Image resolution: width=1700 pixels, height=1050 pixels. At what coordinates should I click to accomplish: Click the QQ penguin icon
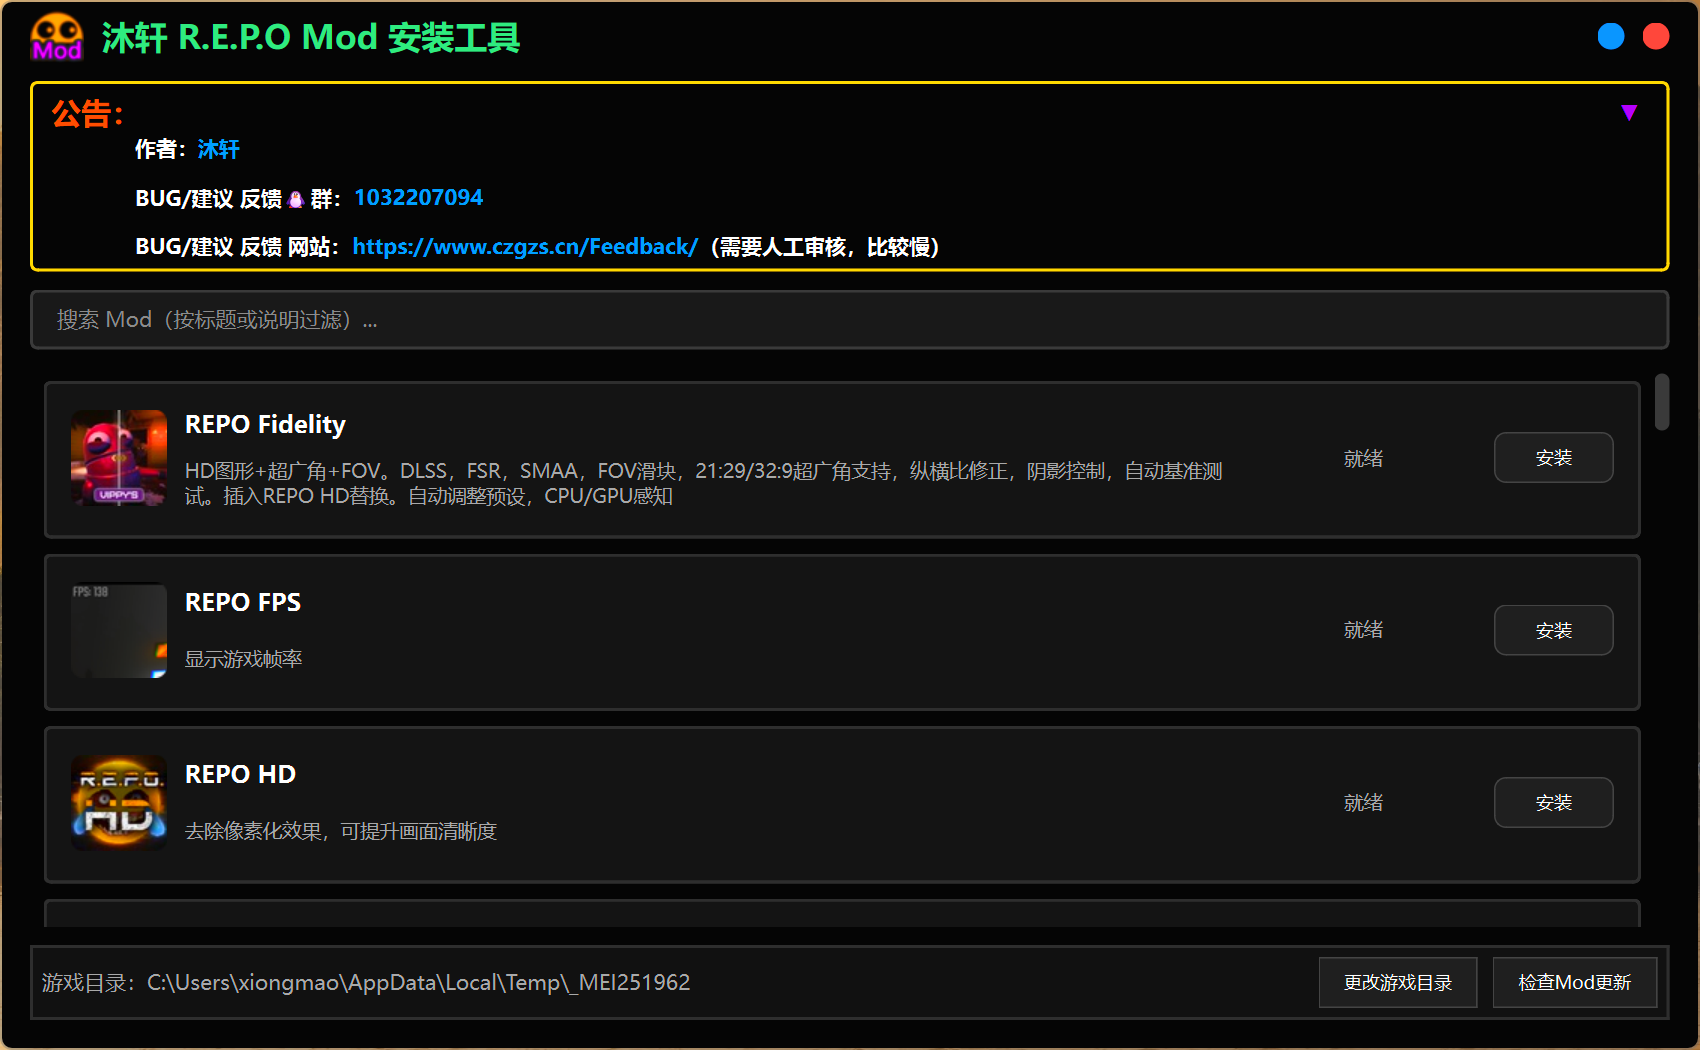(x=295, y=199)
